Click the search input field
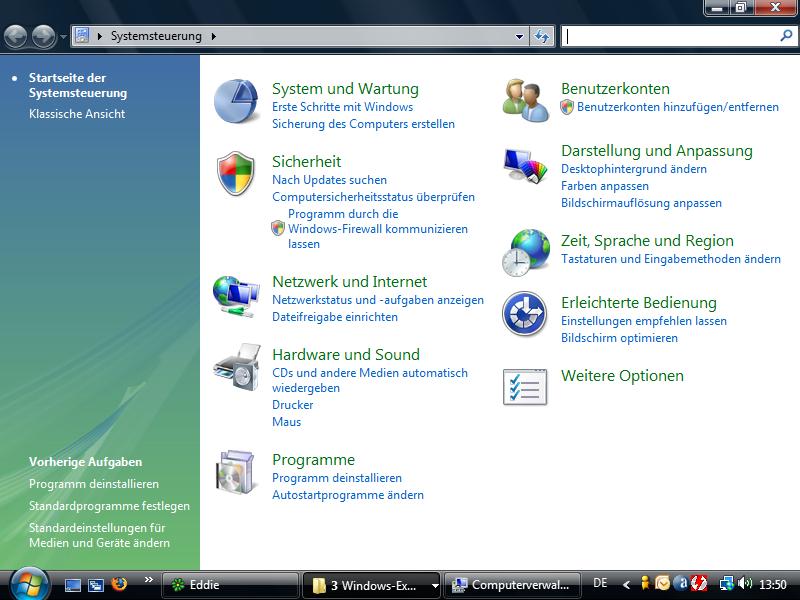This screenshot has width=800, height=600. tap(670, 36)
